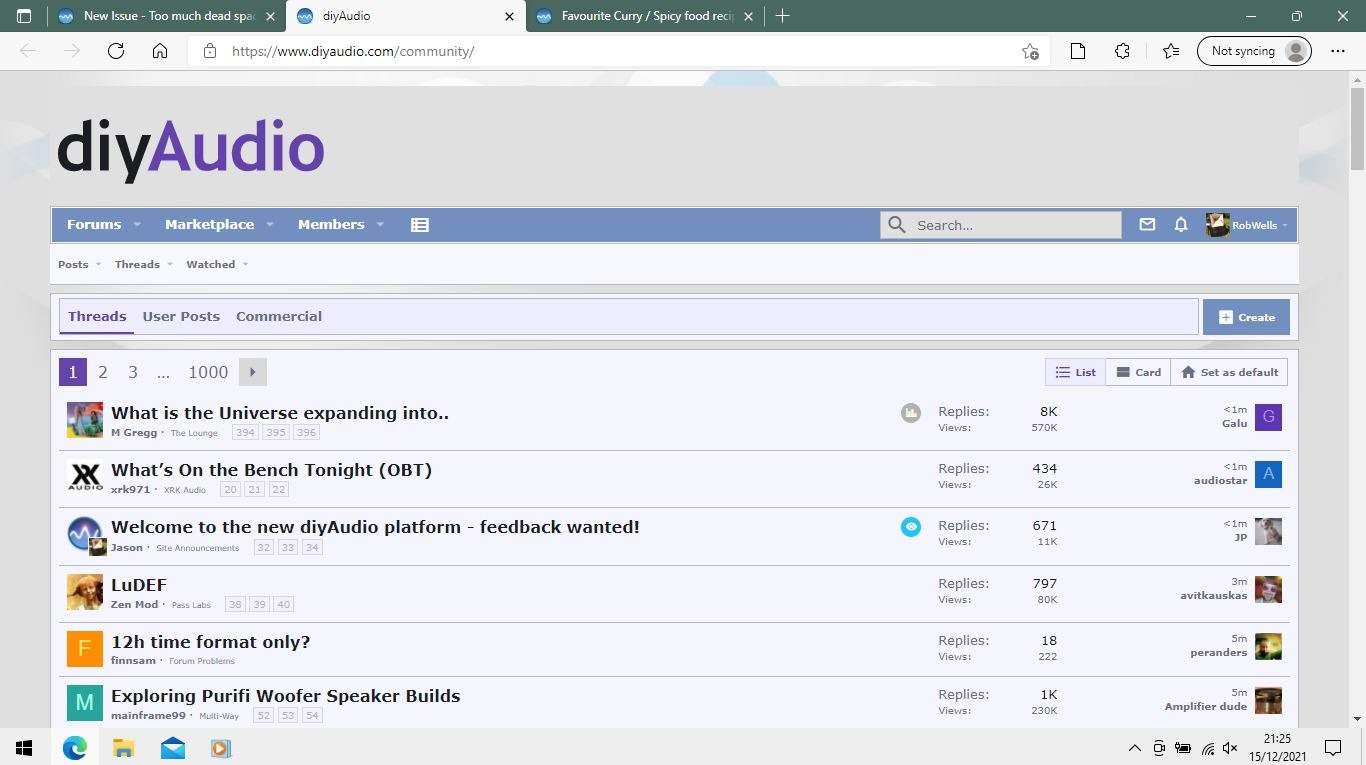This screenshot has height=765, width=1366.
Task: Expand the Members dropdown arrow
Action: (x=380, y=225)
